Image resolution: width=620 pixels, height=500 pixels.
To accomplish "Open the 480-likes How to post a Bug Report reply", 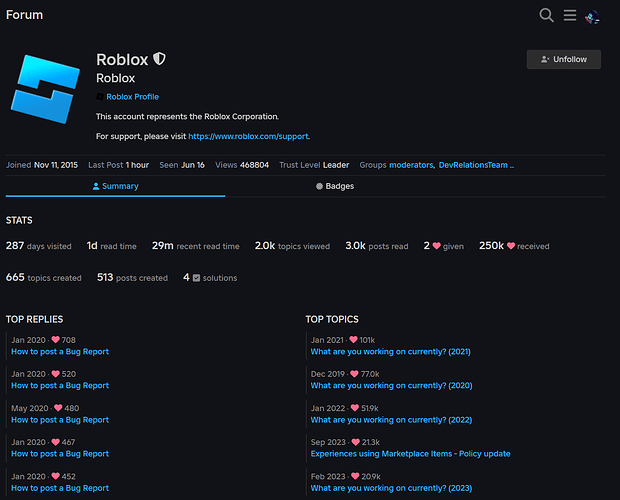I will [x=60, y=420].
